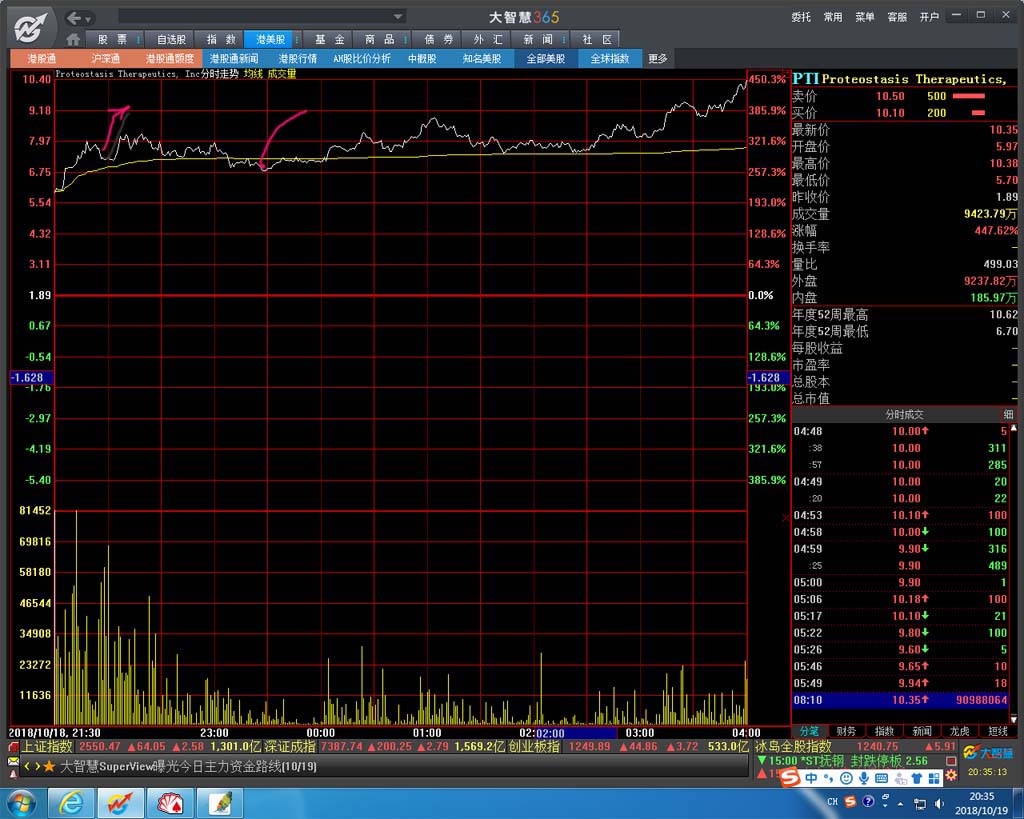The width and height of the screenshot is (1024, 819).
Task: Select the 龙虎 bottom tab
Action: [x=960, y=731]
